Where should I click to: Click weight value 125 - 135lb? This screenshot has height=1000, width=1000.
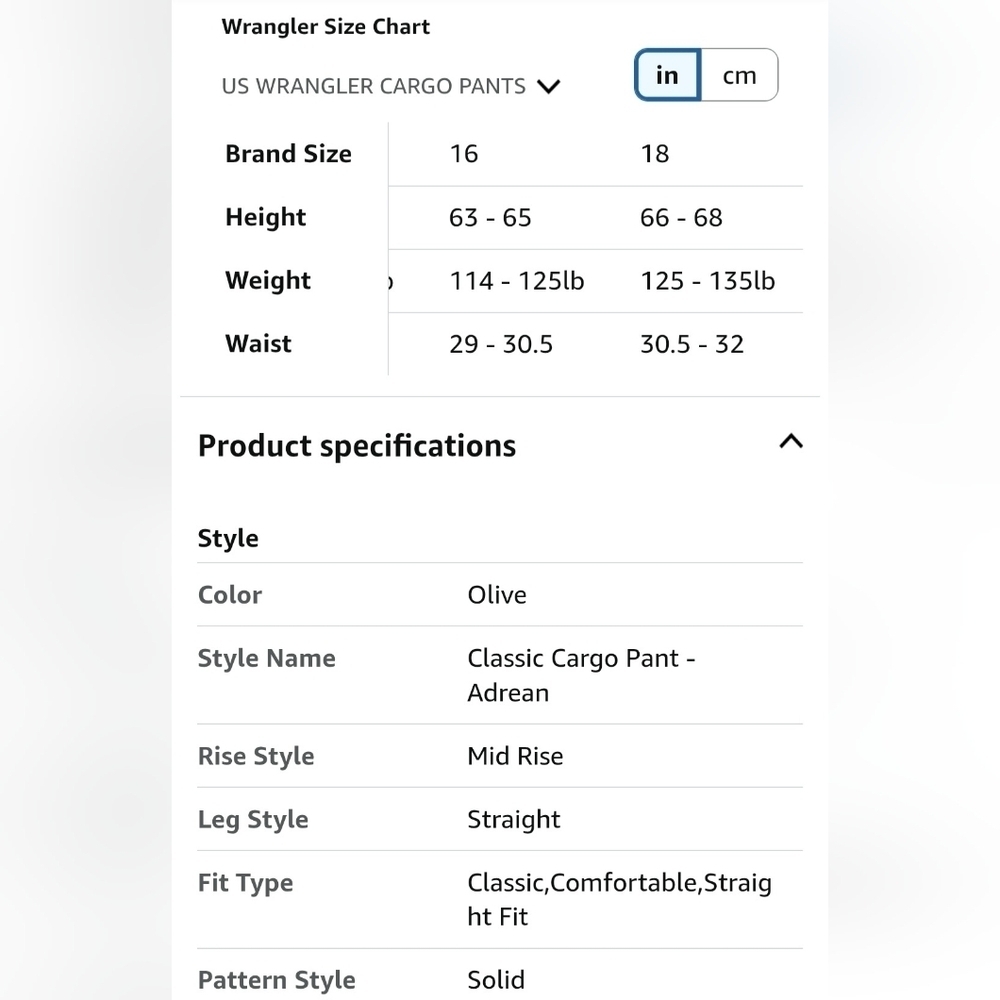coord(707,281)
